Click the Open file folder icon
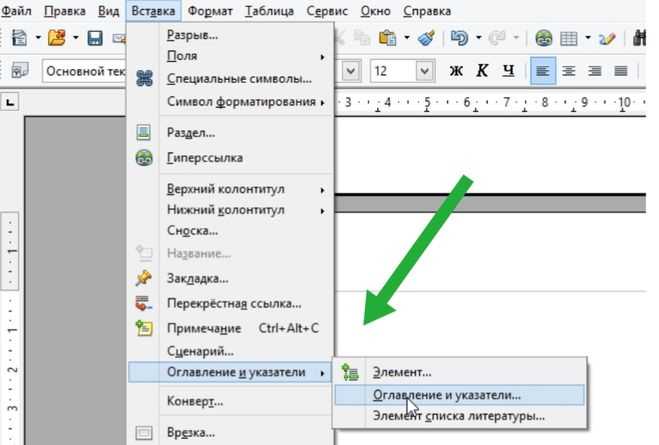This screenshot has width=659, height=445. pos(57,38)
